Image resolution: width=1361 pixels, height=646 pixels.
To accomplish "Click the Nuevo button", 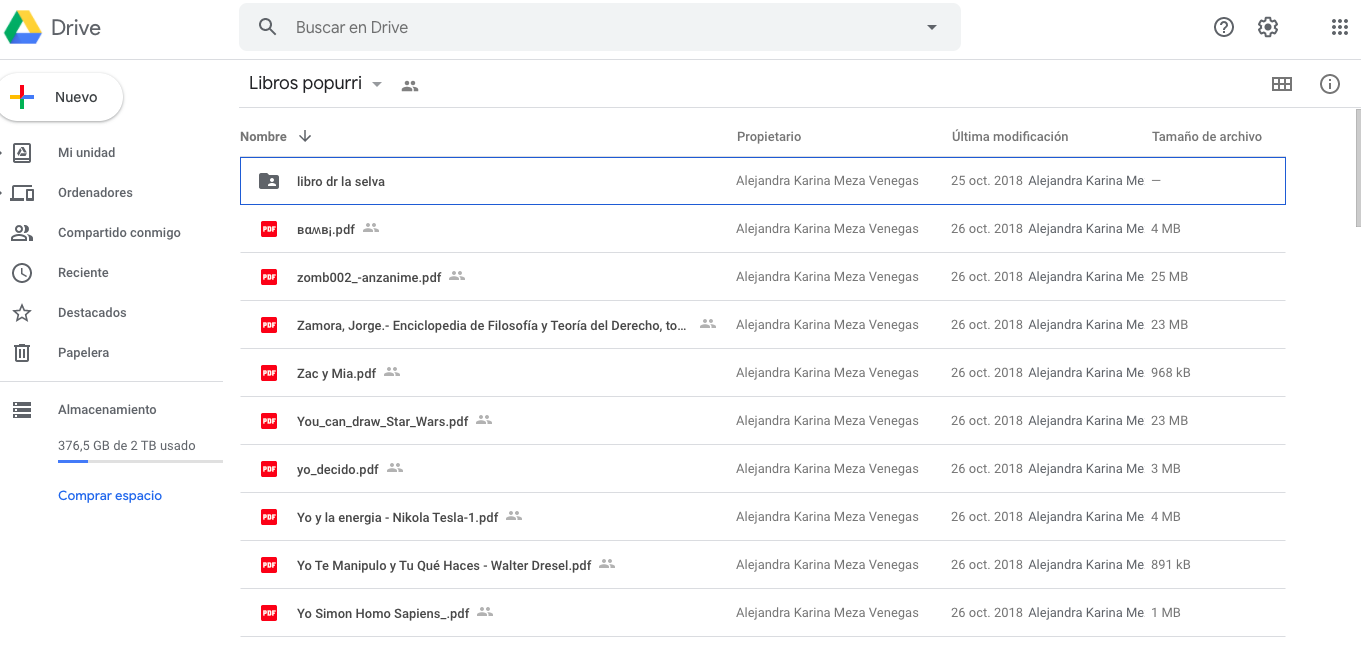I will click(x=60, y=97).
